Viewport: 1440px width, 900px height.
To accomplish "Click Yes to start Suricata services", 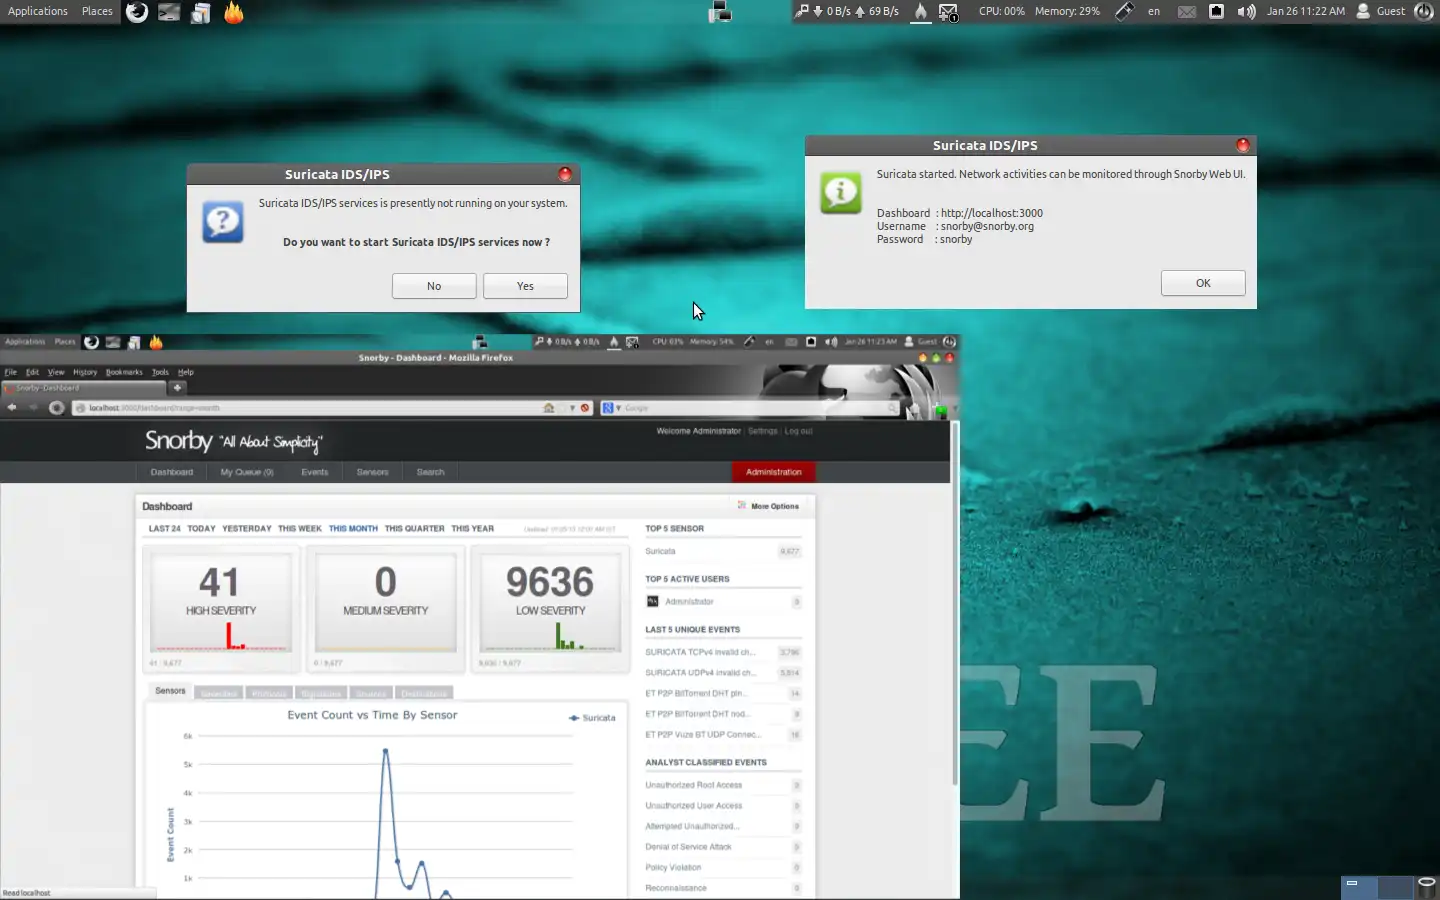I will 525,286.
